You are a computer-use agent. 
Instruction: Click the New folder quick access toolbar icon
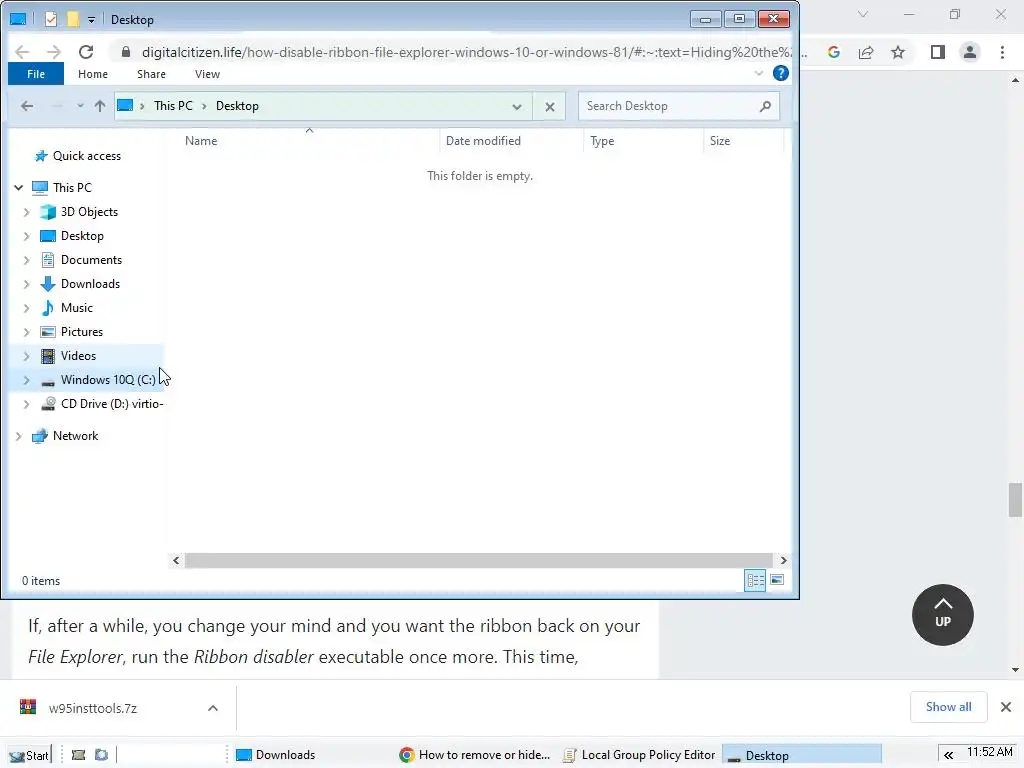click(x=72, y=19)
